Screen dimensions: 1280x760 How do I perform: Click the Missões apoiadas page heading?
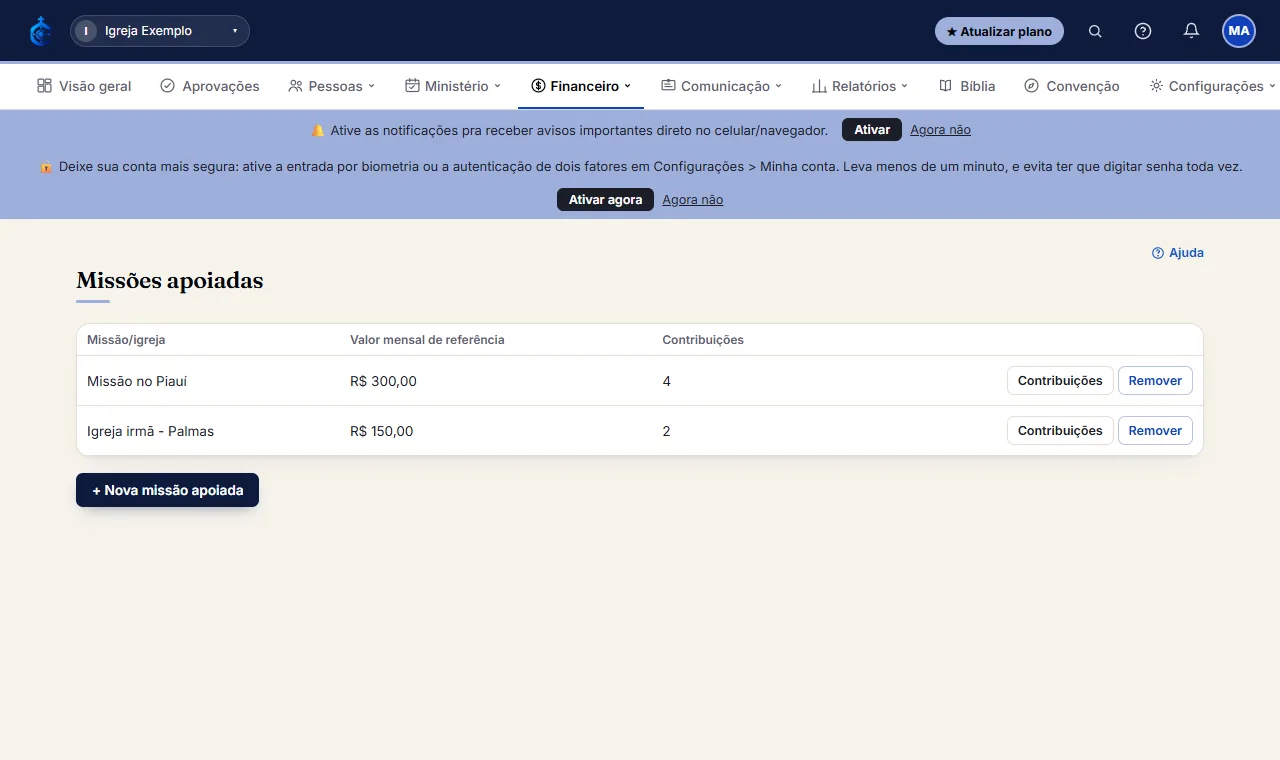tap(170, 281)
